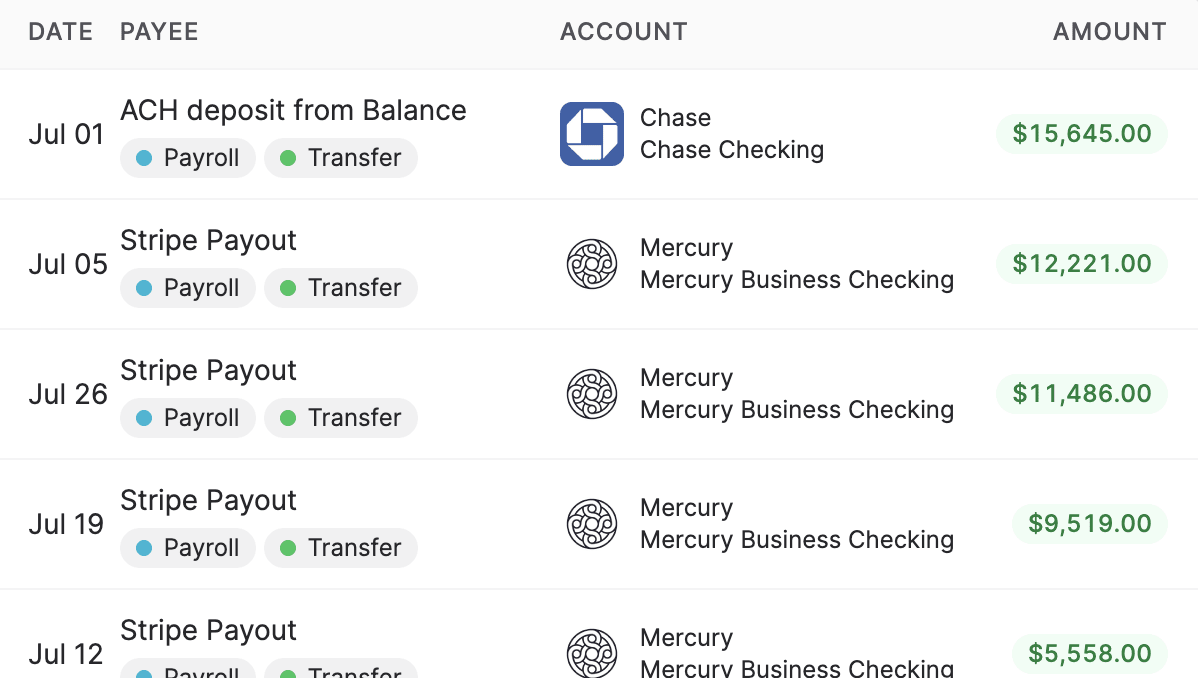Toggle the Payroll tag on Jul 26 row
Viewport: 1198px width, 678px height.
pyautogui.click(x=187, y=418)
